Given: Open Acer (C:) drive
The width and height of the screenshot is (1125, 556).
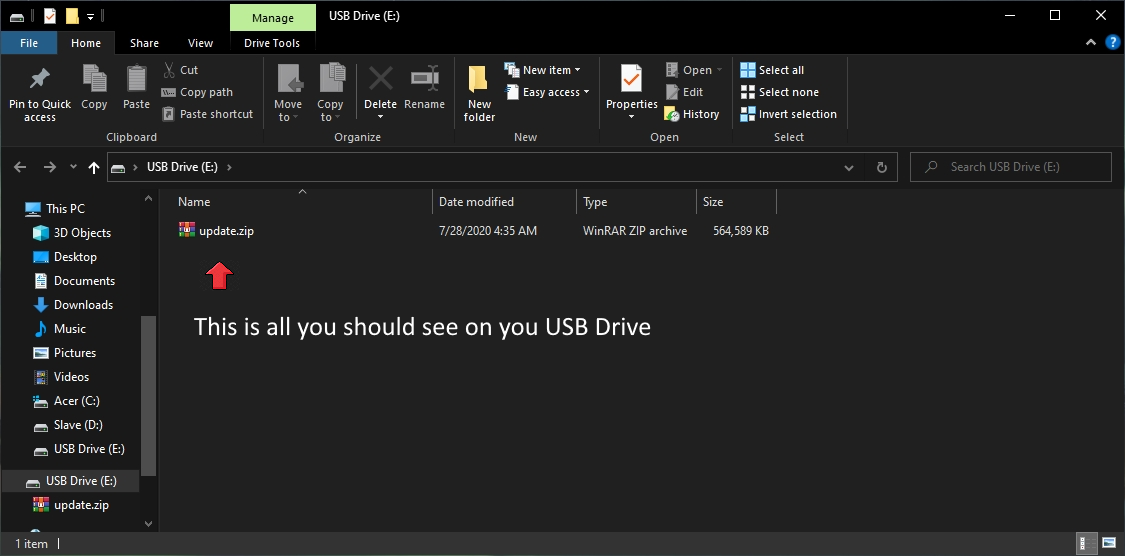Looking at the screenshot, I should tap(66, 401).
